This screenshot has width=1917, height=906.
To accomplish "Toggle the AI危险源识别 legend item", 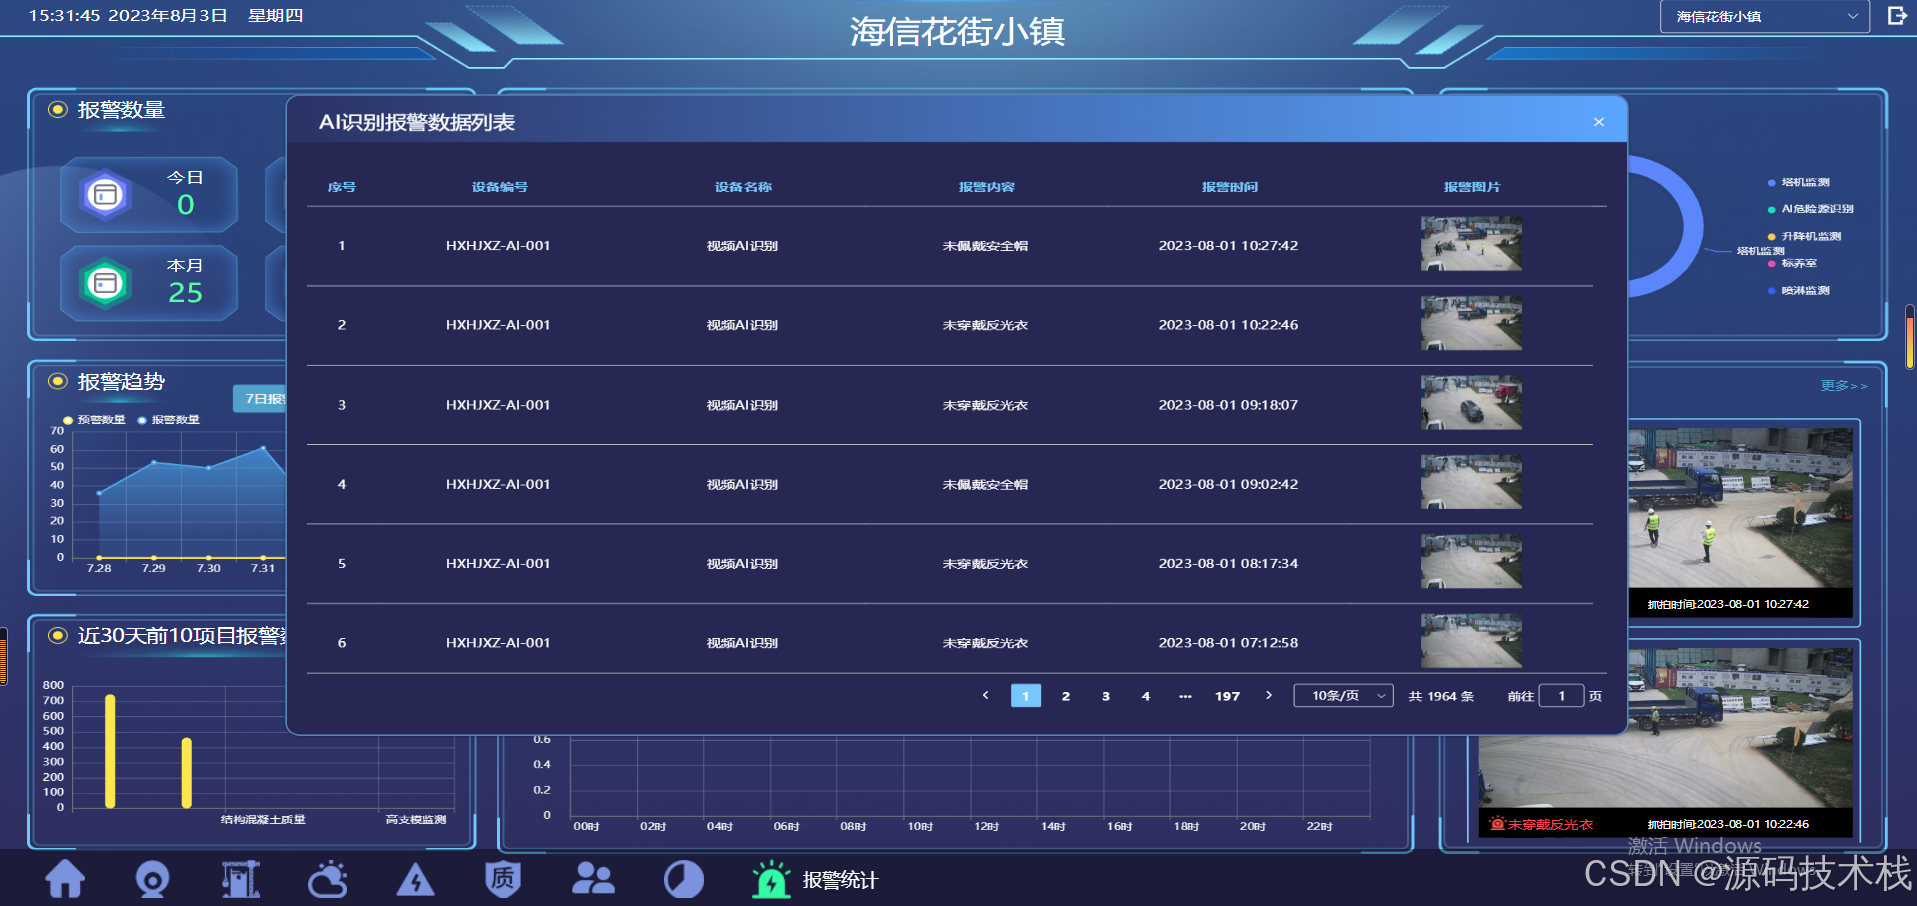I will tap(1811, 209).
